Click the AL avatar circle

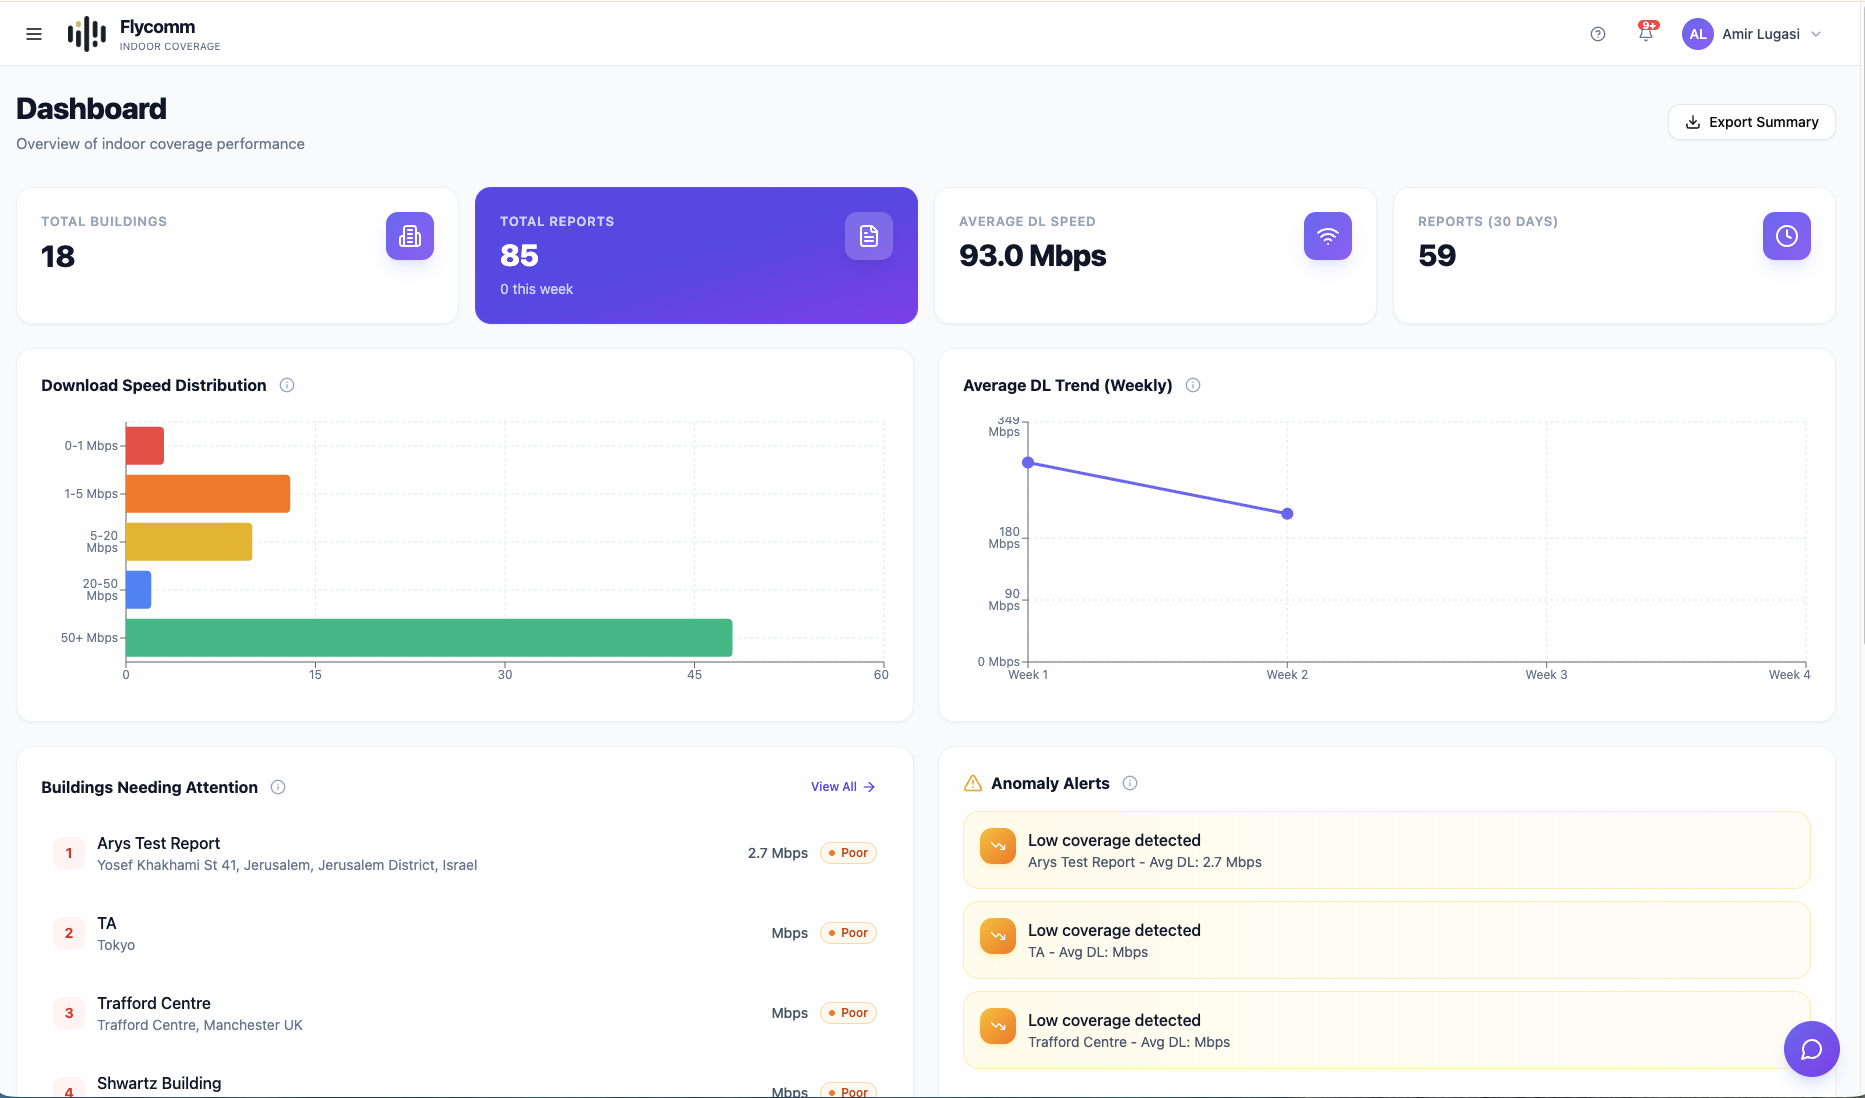click(1697, 33)
